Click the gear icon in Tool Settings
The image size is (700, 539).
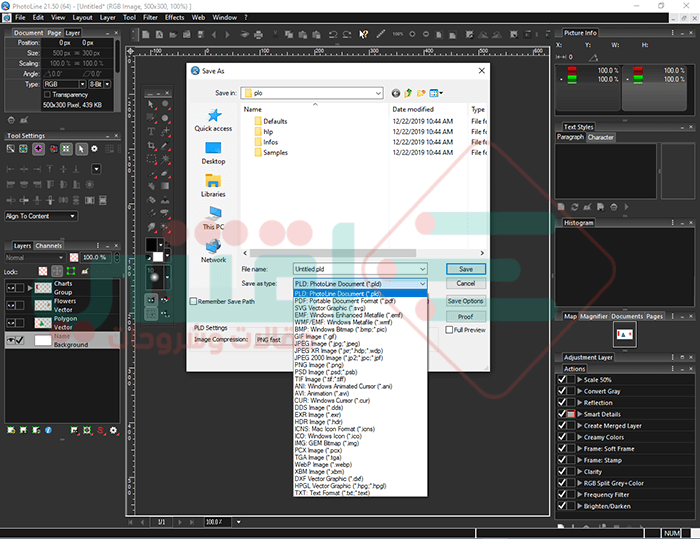click(94, 149)
